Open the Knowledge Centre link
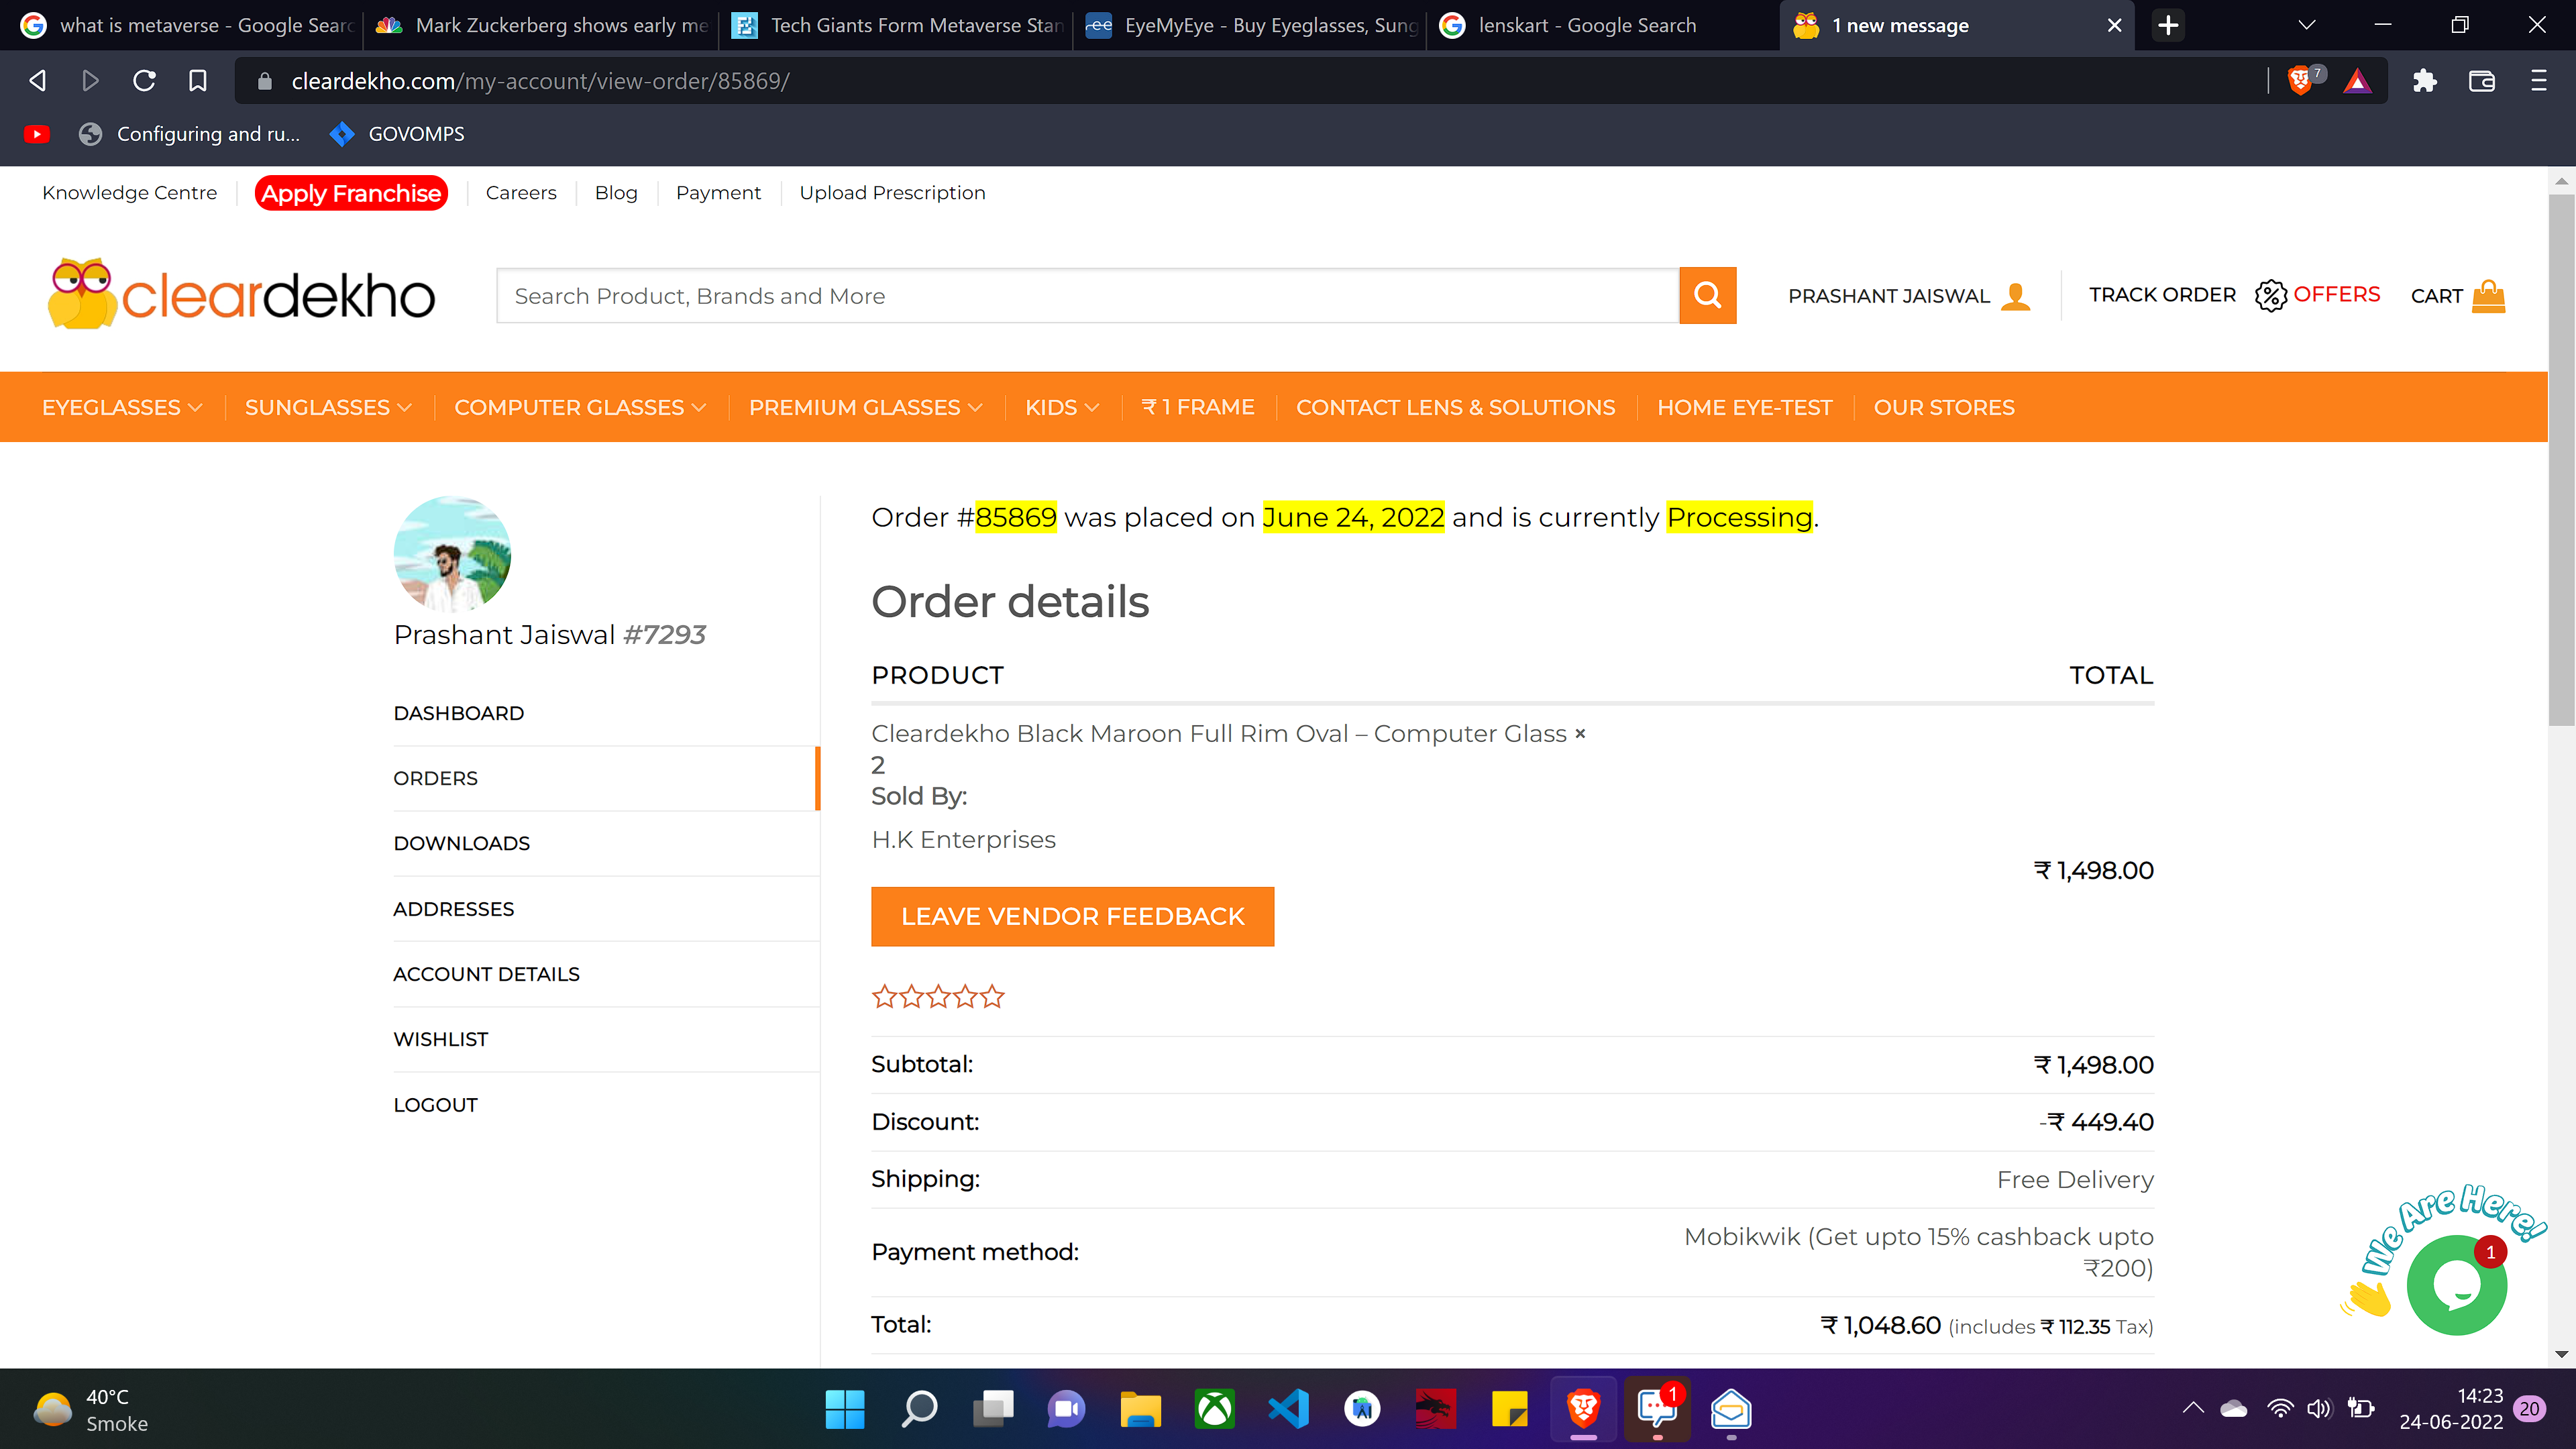Screen dimensions: 2576x1449 click(129, 193)
